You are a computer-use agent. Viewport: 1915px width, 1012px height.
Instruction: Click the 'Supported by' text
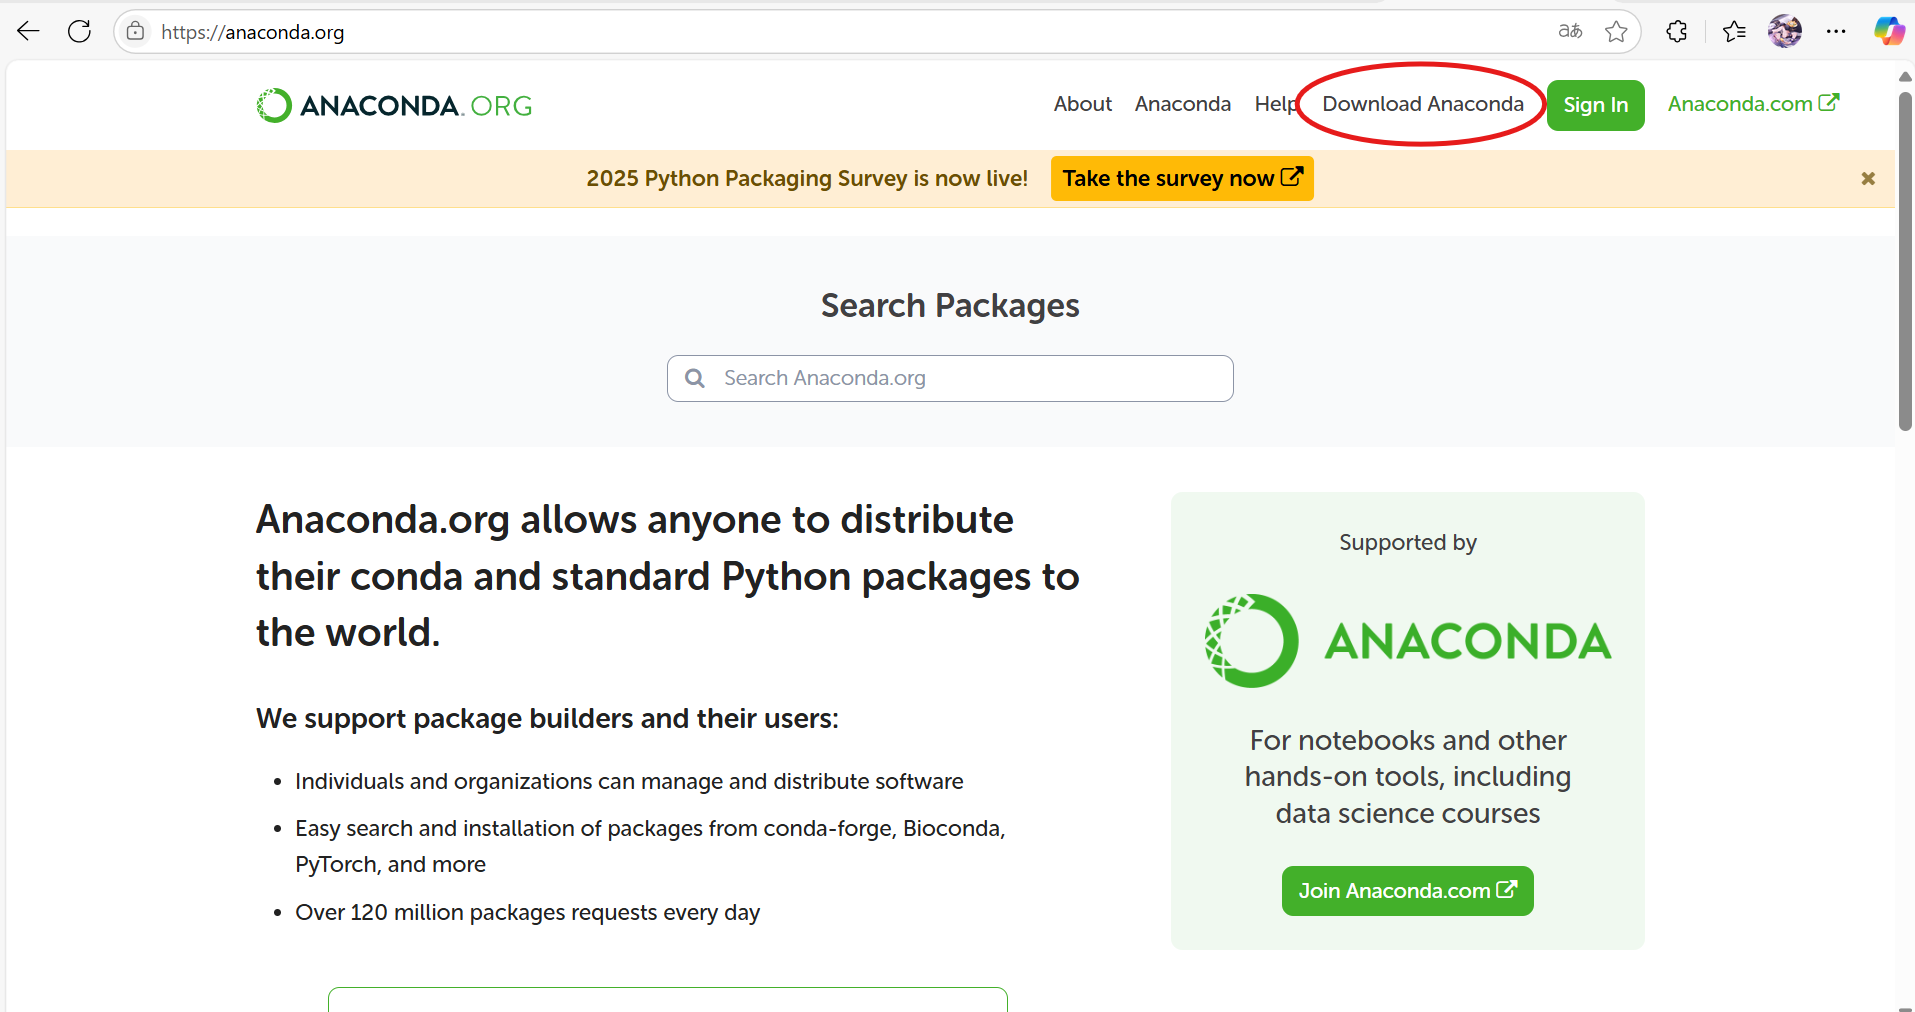[1408, 542]
